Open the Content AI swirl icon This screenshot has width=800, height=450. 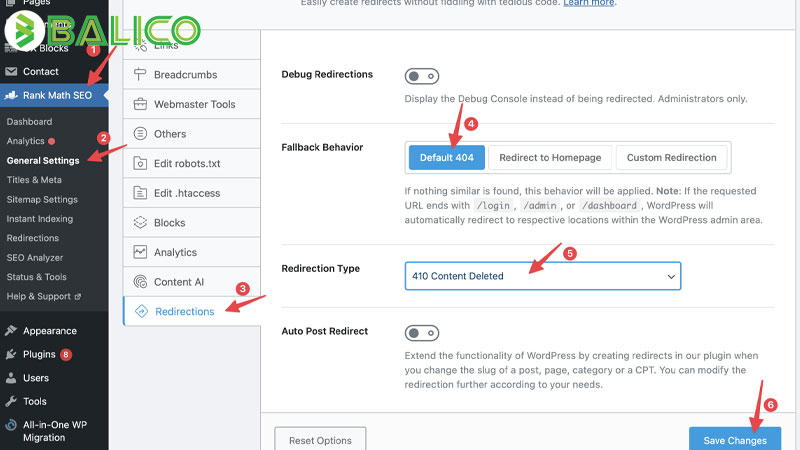(140, 282)
